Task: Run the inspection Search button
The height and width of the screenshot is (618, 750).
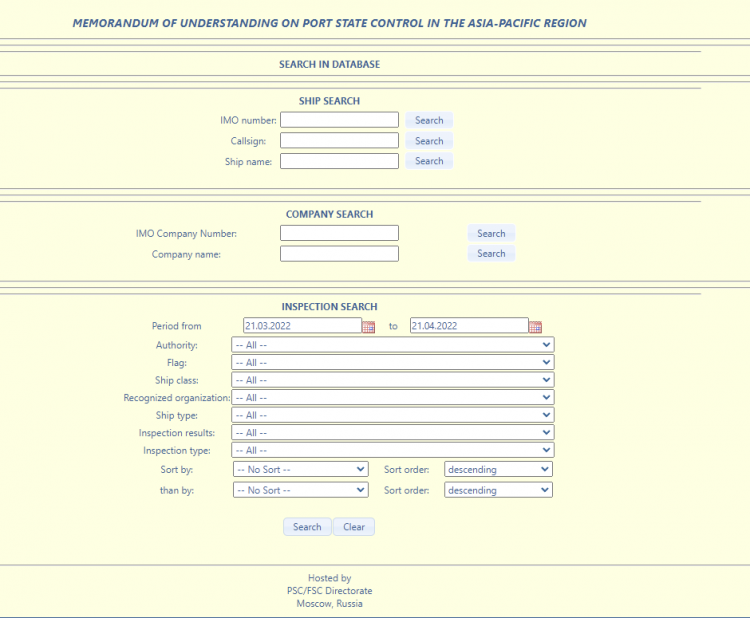Action: (x=307, y=527)
